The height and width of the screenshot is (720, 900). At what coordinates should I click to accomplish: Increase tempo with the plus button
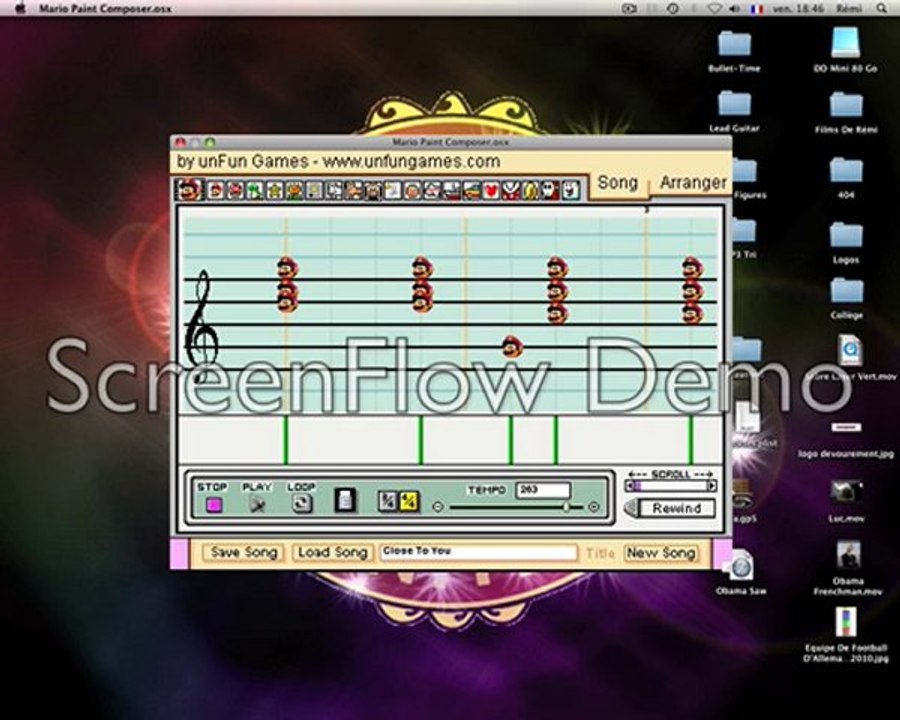click(x=594, y=507)
